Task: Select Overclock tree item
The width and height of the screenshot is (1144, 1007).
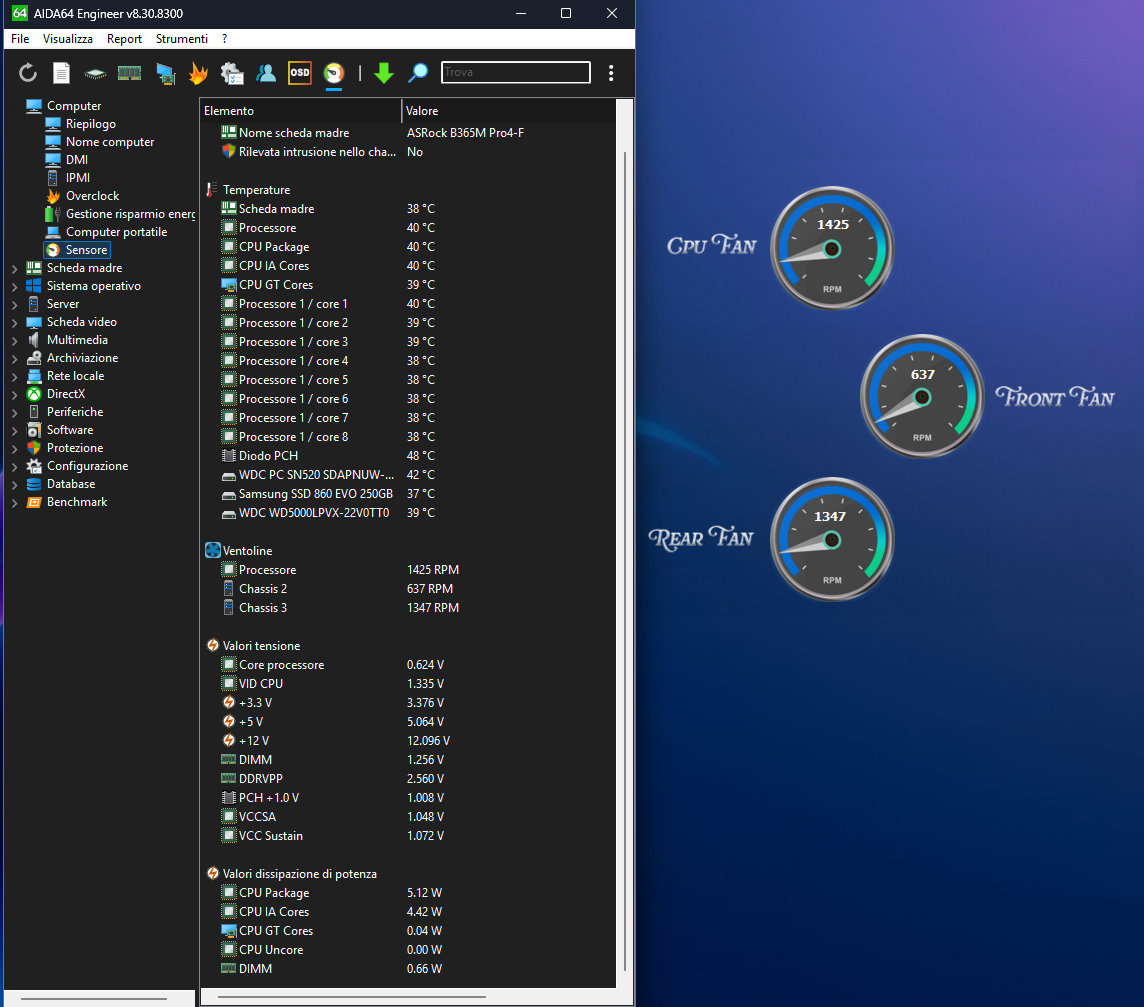Action: (93, 196)
